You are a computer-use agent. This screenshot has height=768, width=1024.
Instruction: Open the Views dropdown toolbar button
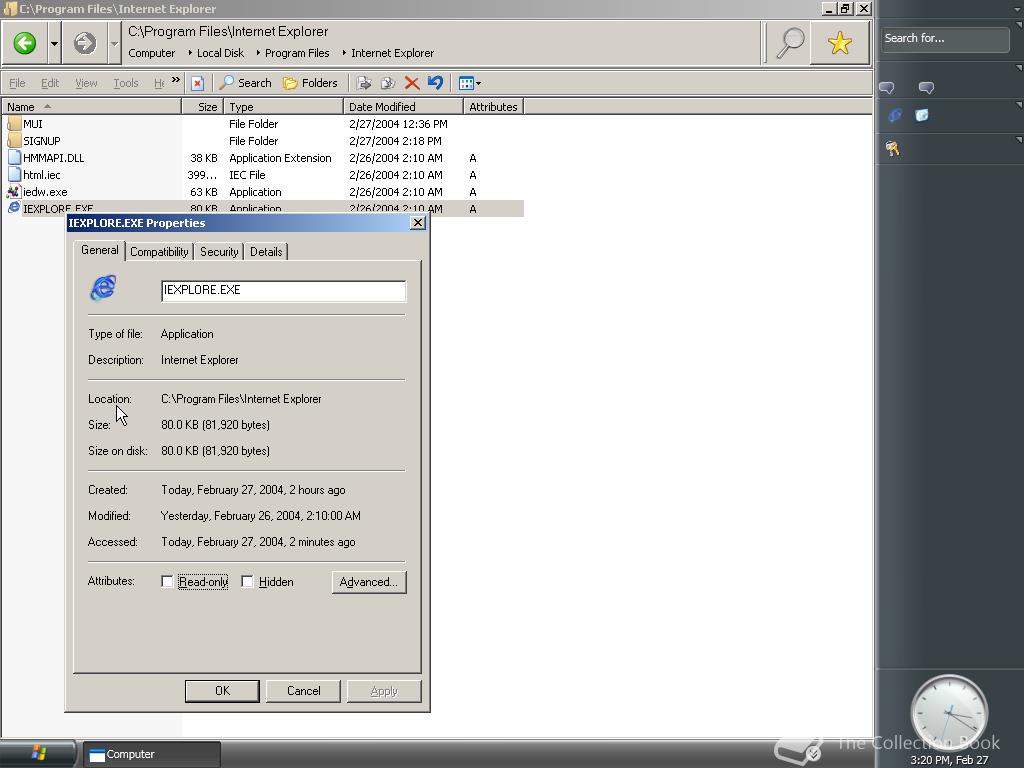point(470,83)
